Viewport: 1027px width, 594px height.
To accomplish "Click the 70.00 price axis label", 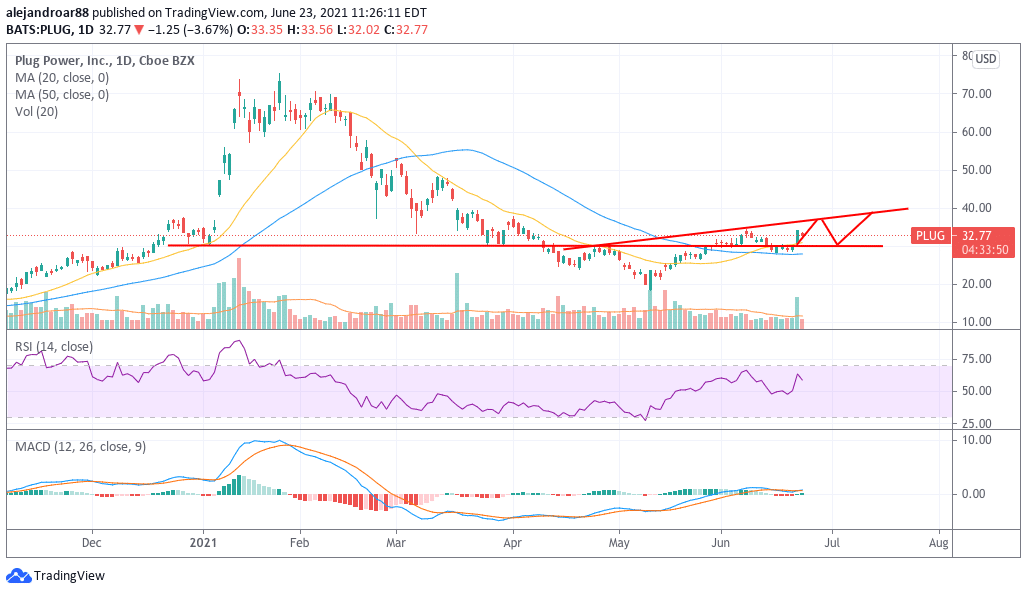I will click(976, 94).
